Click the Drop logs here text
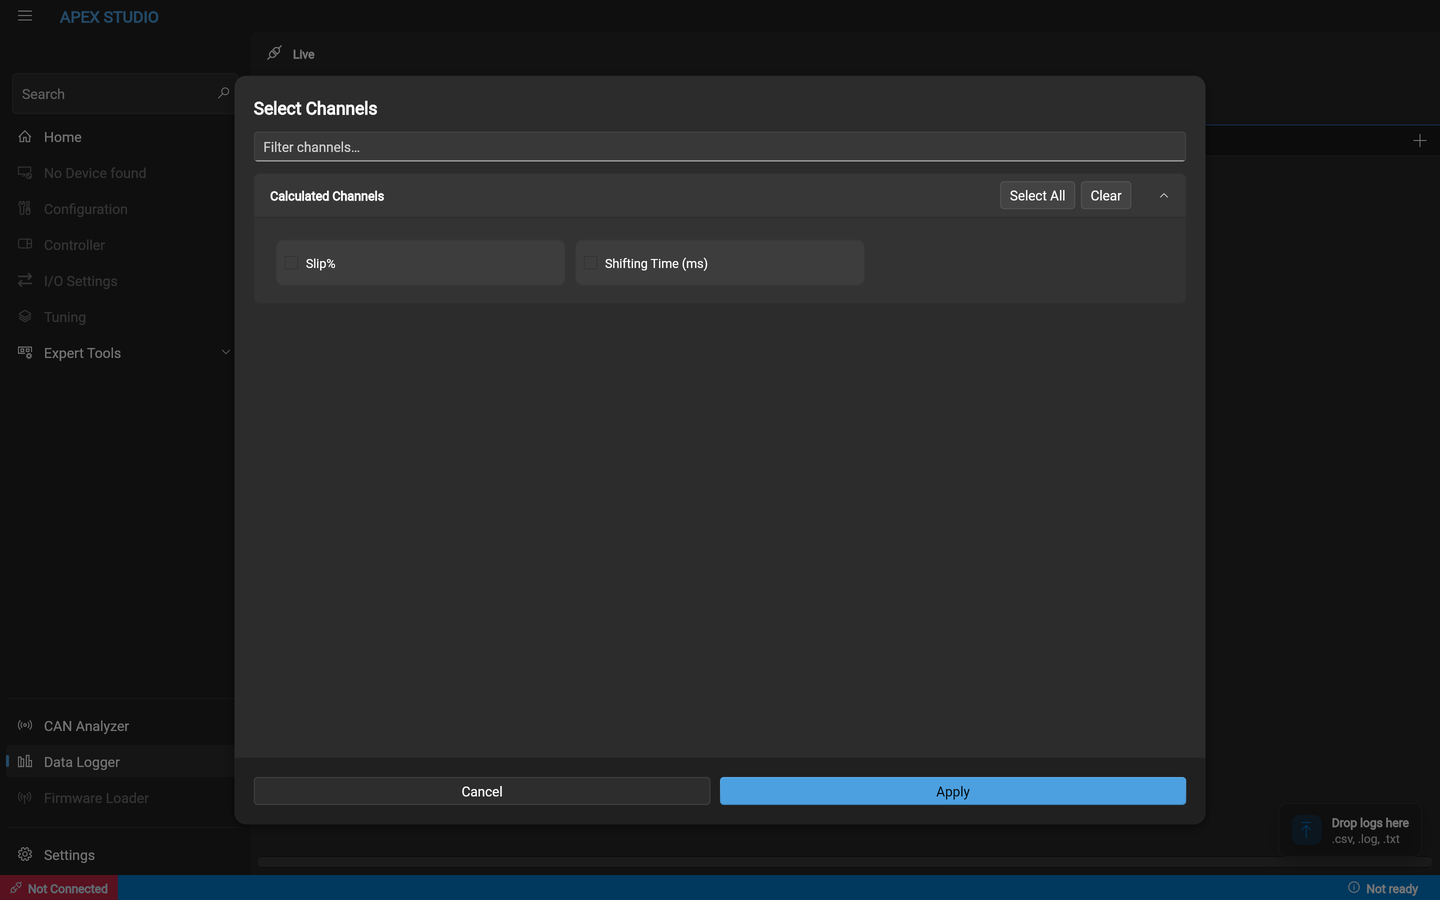 pos(1370,823)
